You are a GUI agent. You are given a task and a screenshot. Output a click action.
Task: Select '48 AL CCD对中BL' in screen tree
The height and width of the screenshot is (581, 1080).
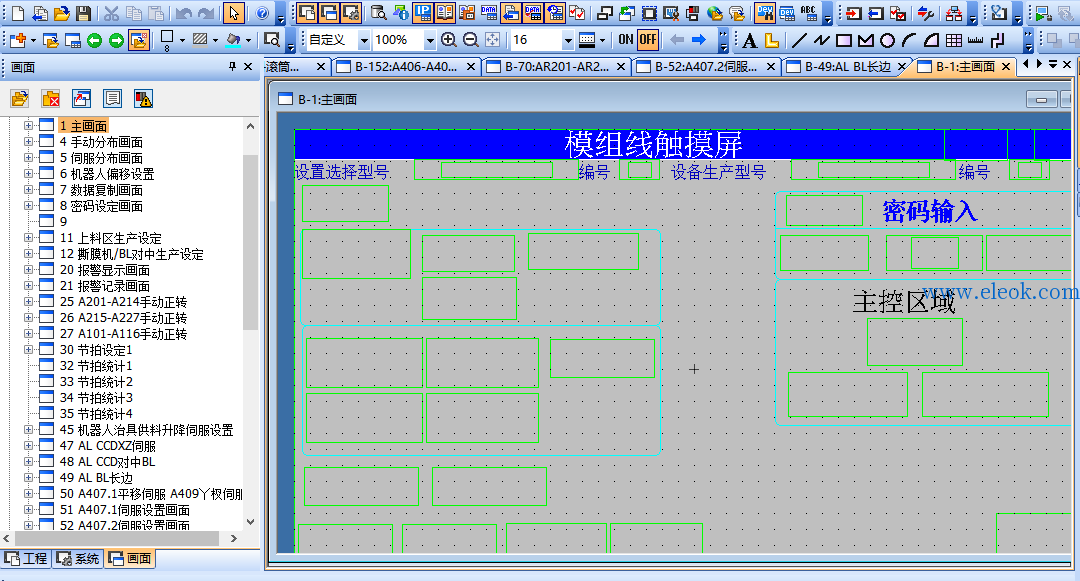(107, 461)
